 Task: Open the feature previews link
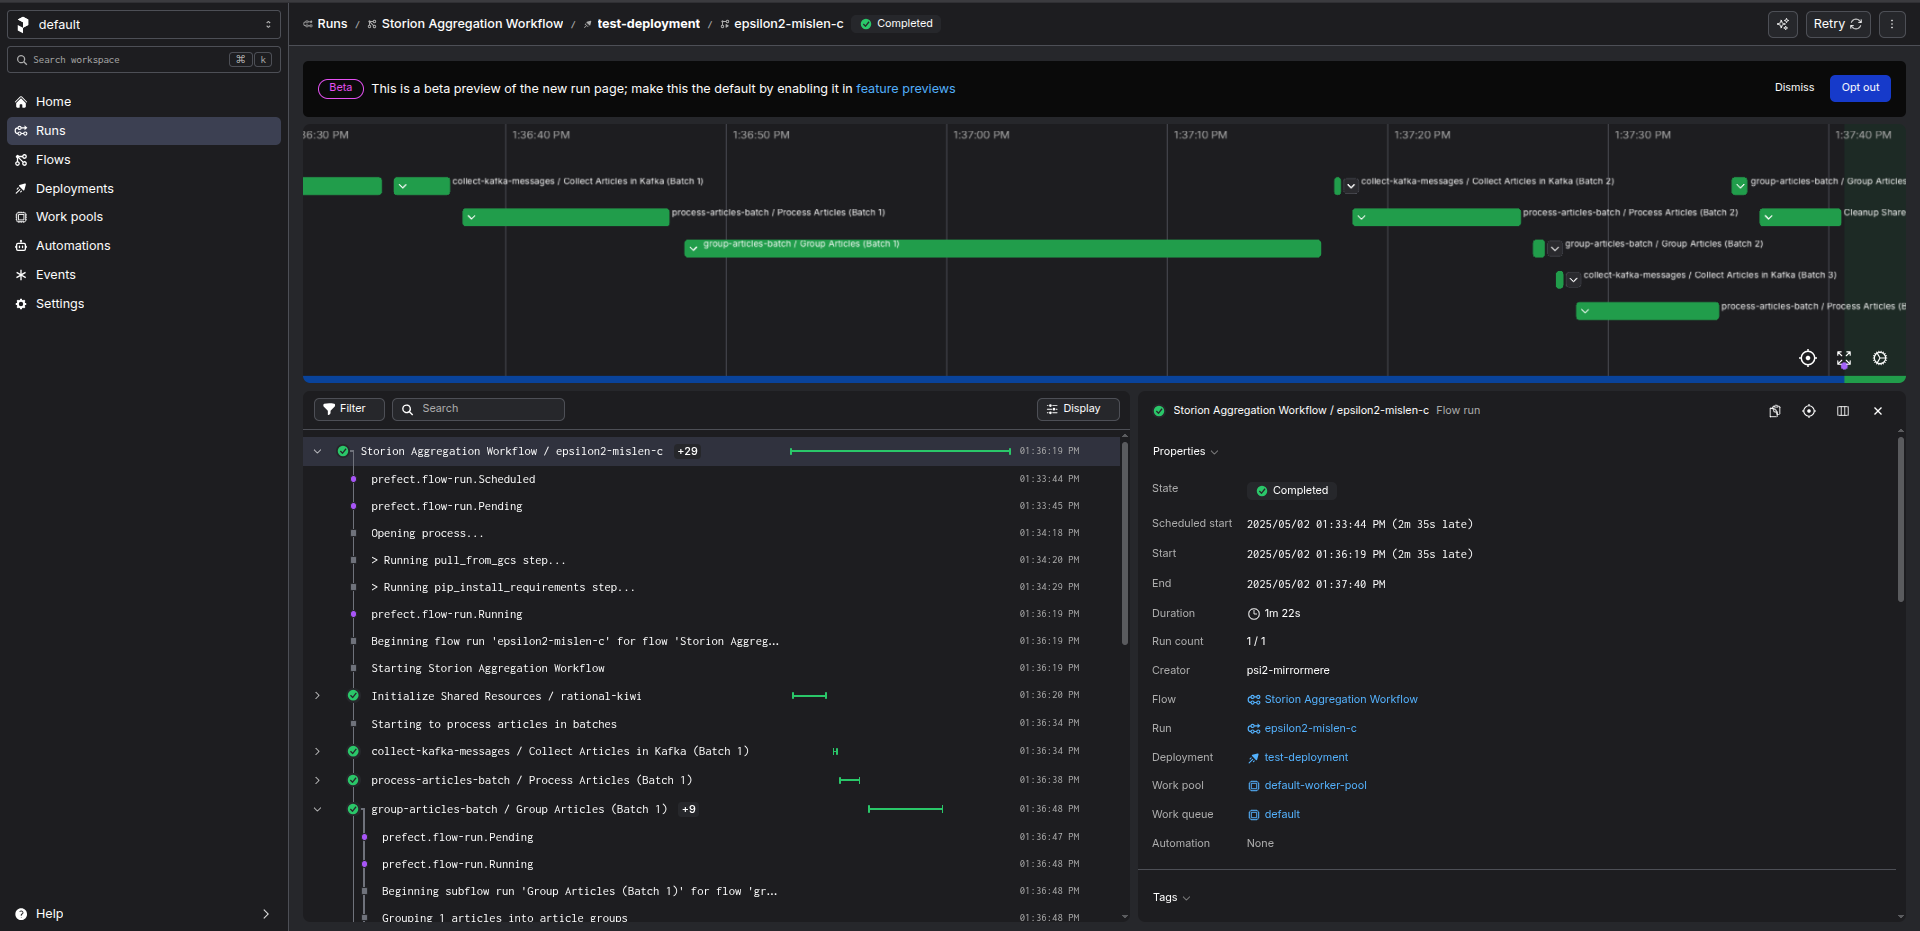[905, 89]
